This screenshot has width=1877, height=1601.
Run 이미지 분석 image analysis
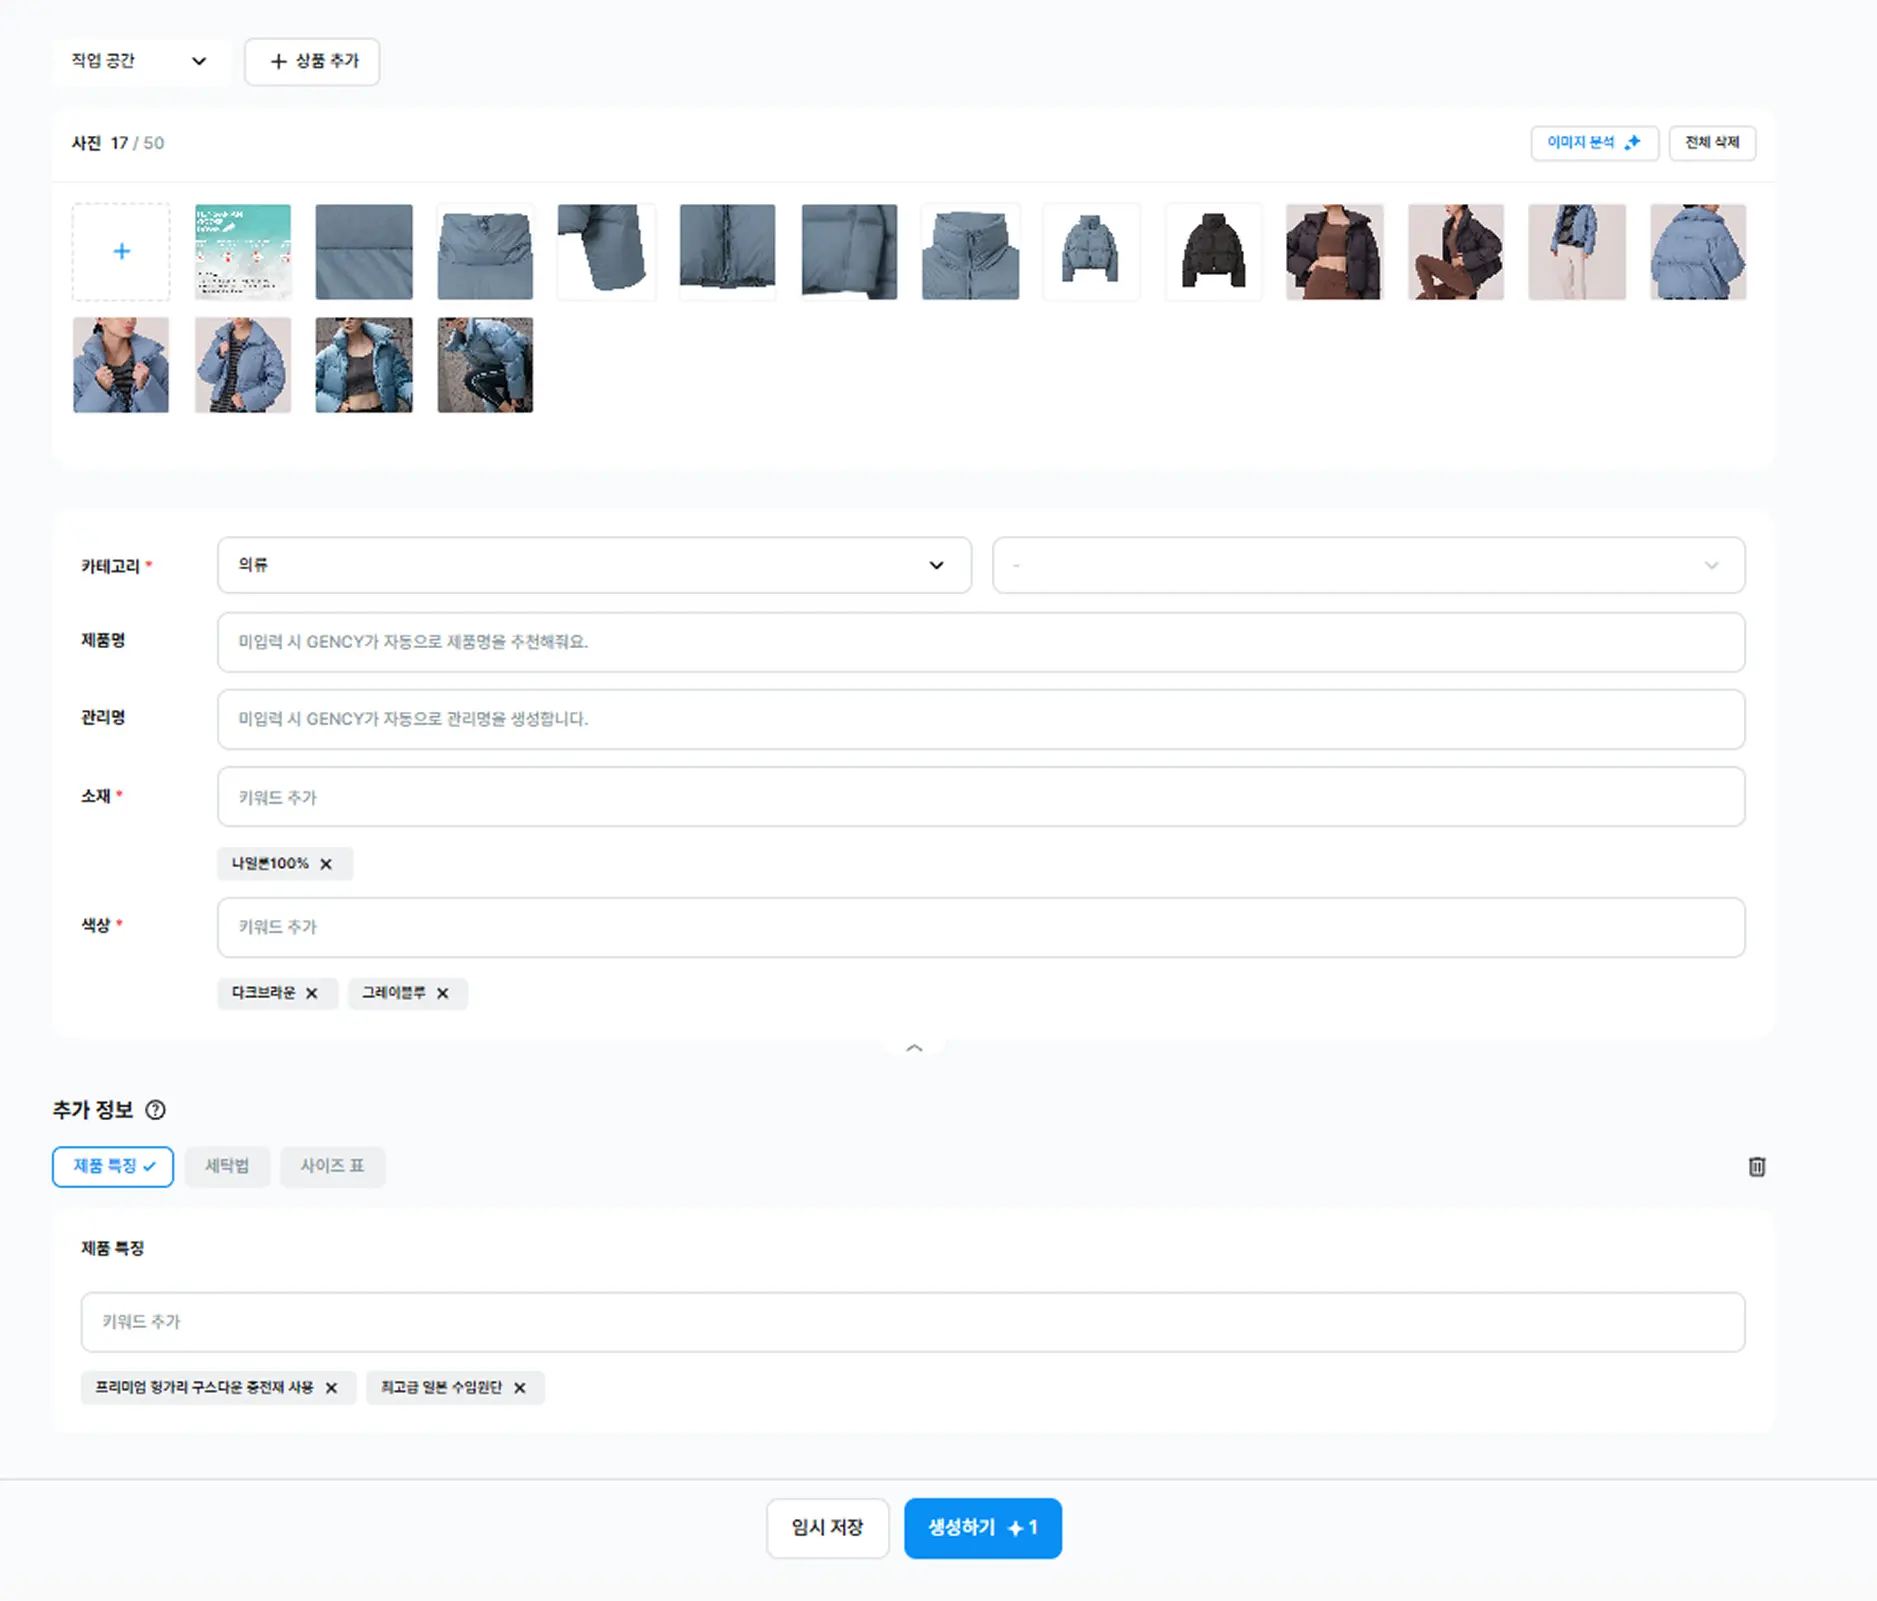coord(1594,143)
